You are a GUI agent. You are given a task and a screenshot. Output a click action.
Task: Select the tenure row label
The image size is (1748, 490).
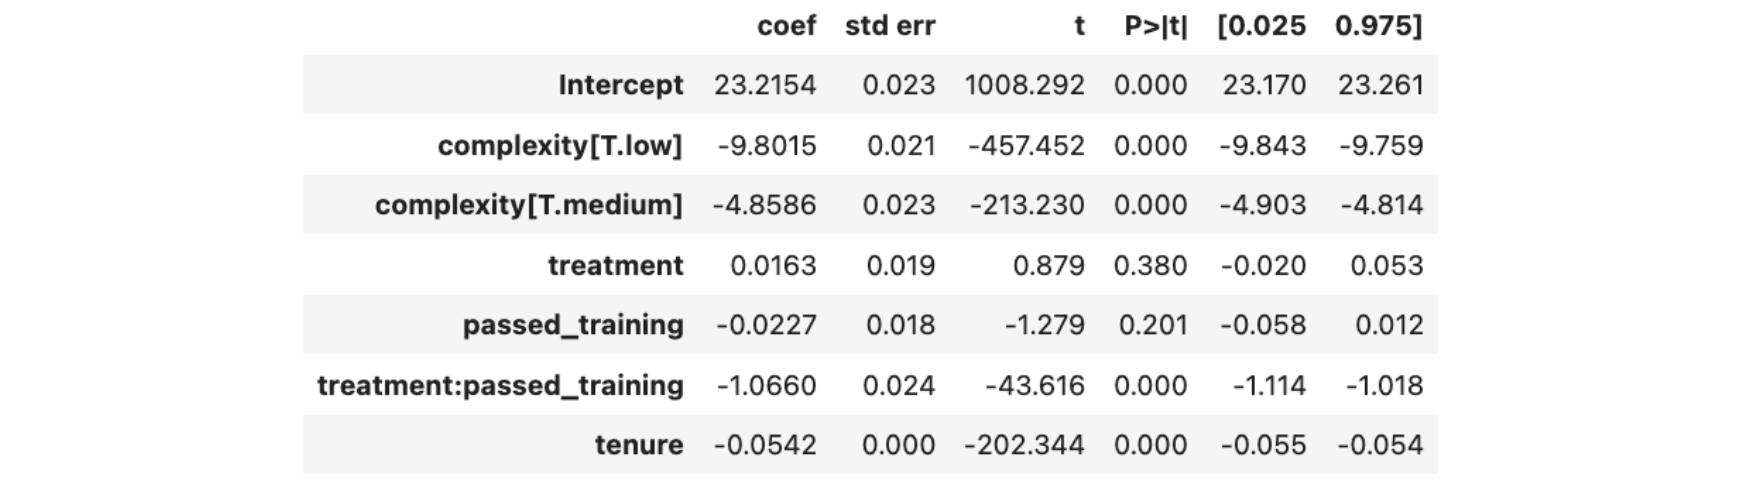tap(639, 445)
